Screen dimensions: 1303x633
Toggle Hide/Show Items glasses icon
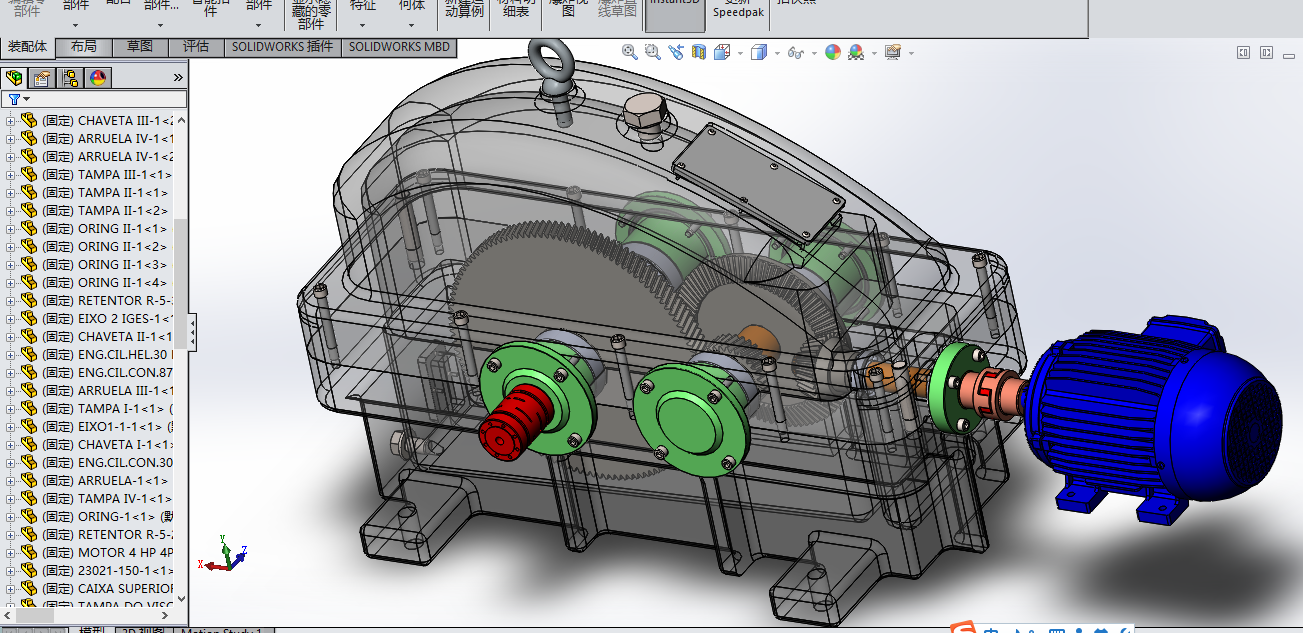click(795, 52)
